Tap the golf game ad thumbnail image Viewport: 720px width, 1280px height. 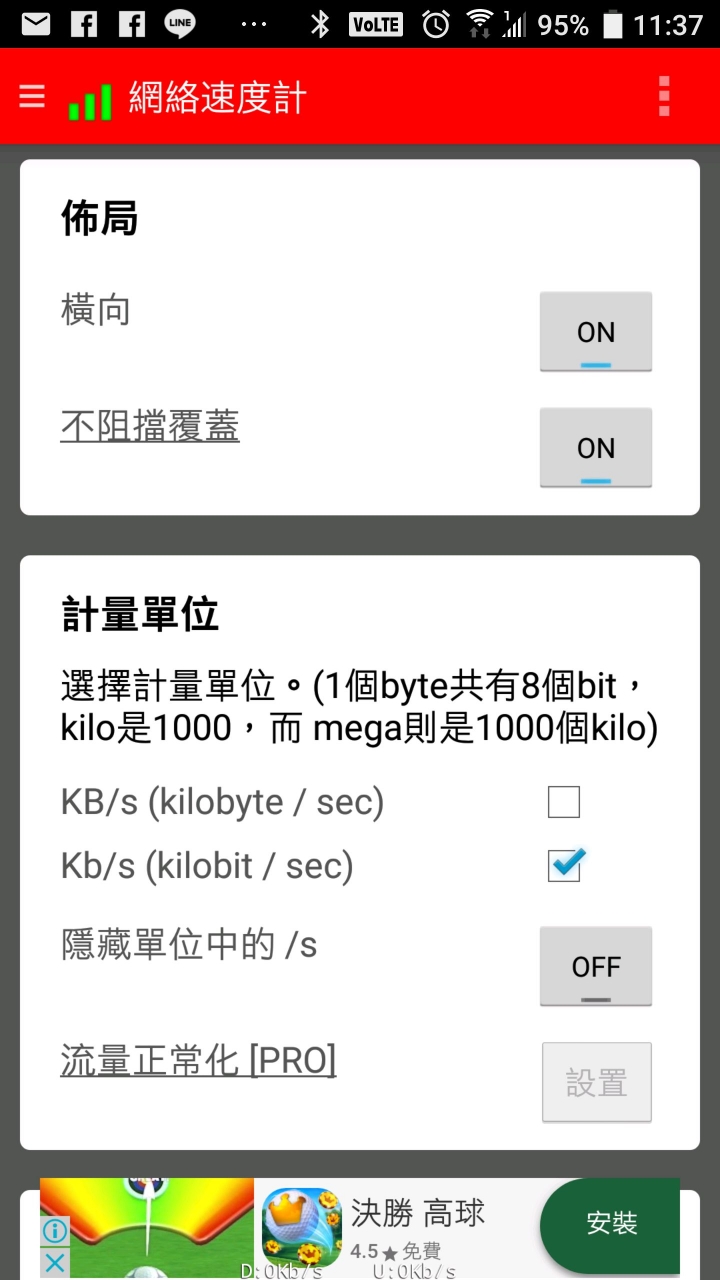pyautogui.click(x=147, y=1228)
